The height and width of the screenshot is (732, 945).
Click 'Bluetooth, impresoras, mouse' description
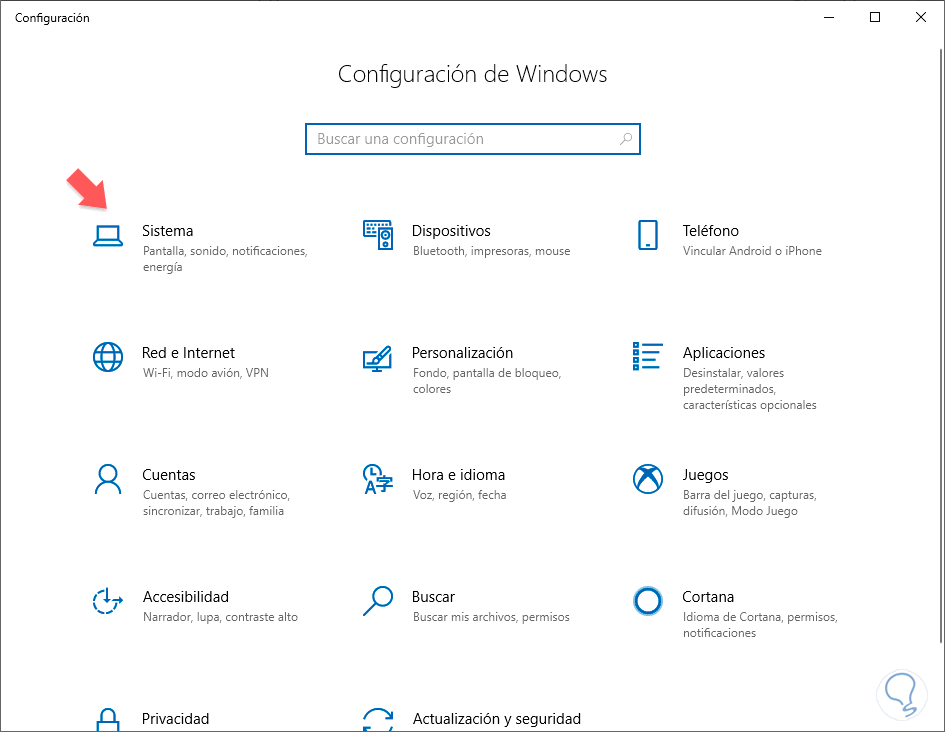coord(491,251)
